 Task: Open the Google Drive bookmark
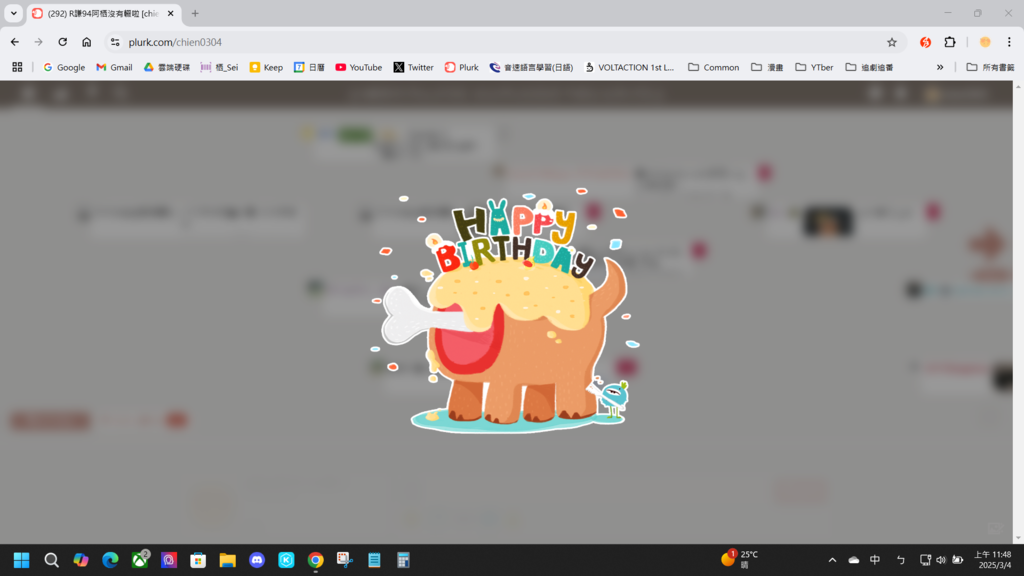(x=167, y=67)
